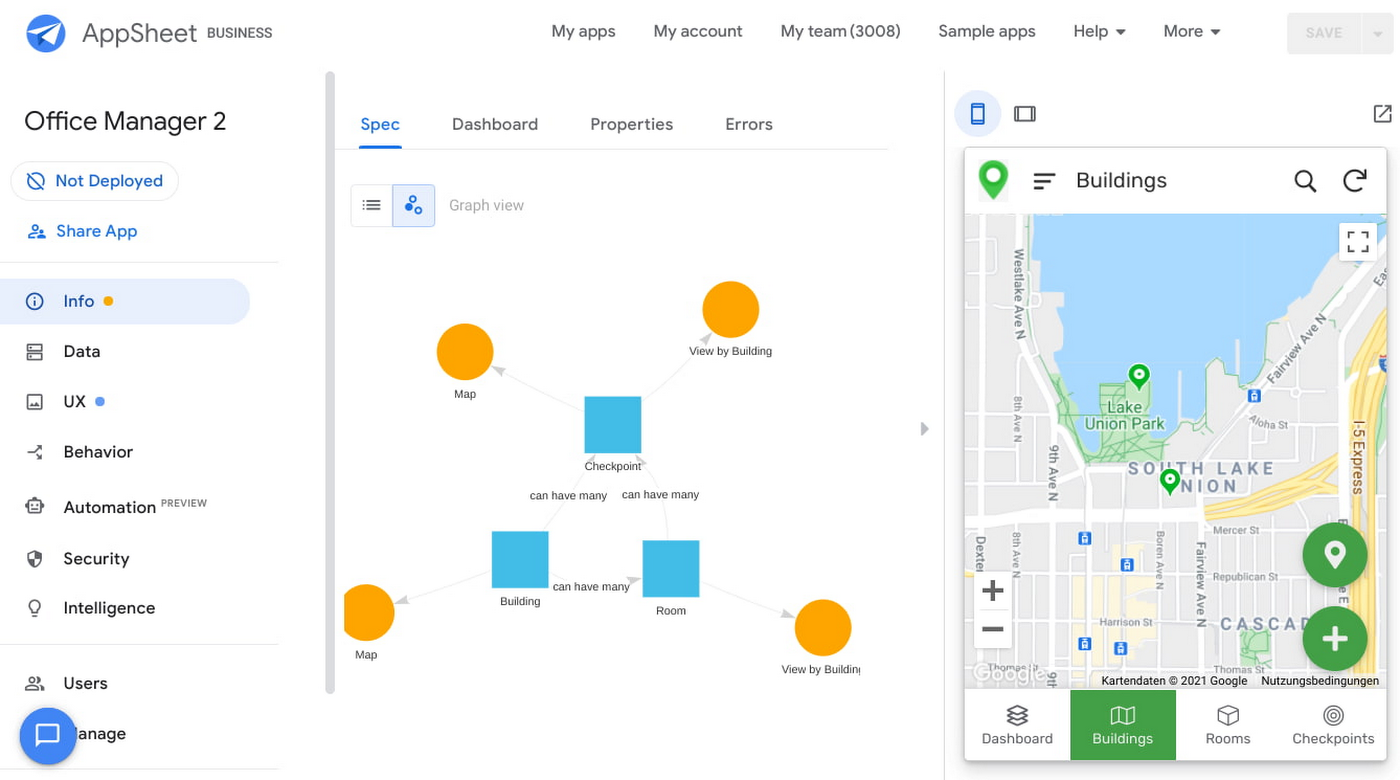Click the green add plus floating button
This screenshot has height=780, width=1400.
pos(1334,639)
